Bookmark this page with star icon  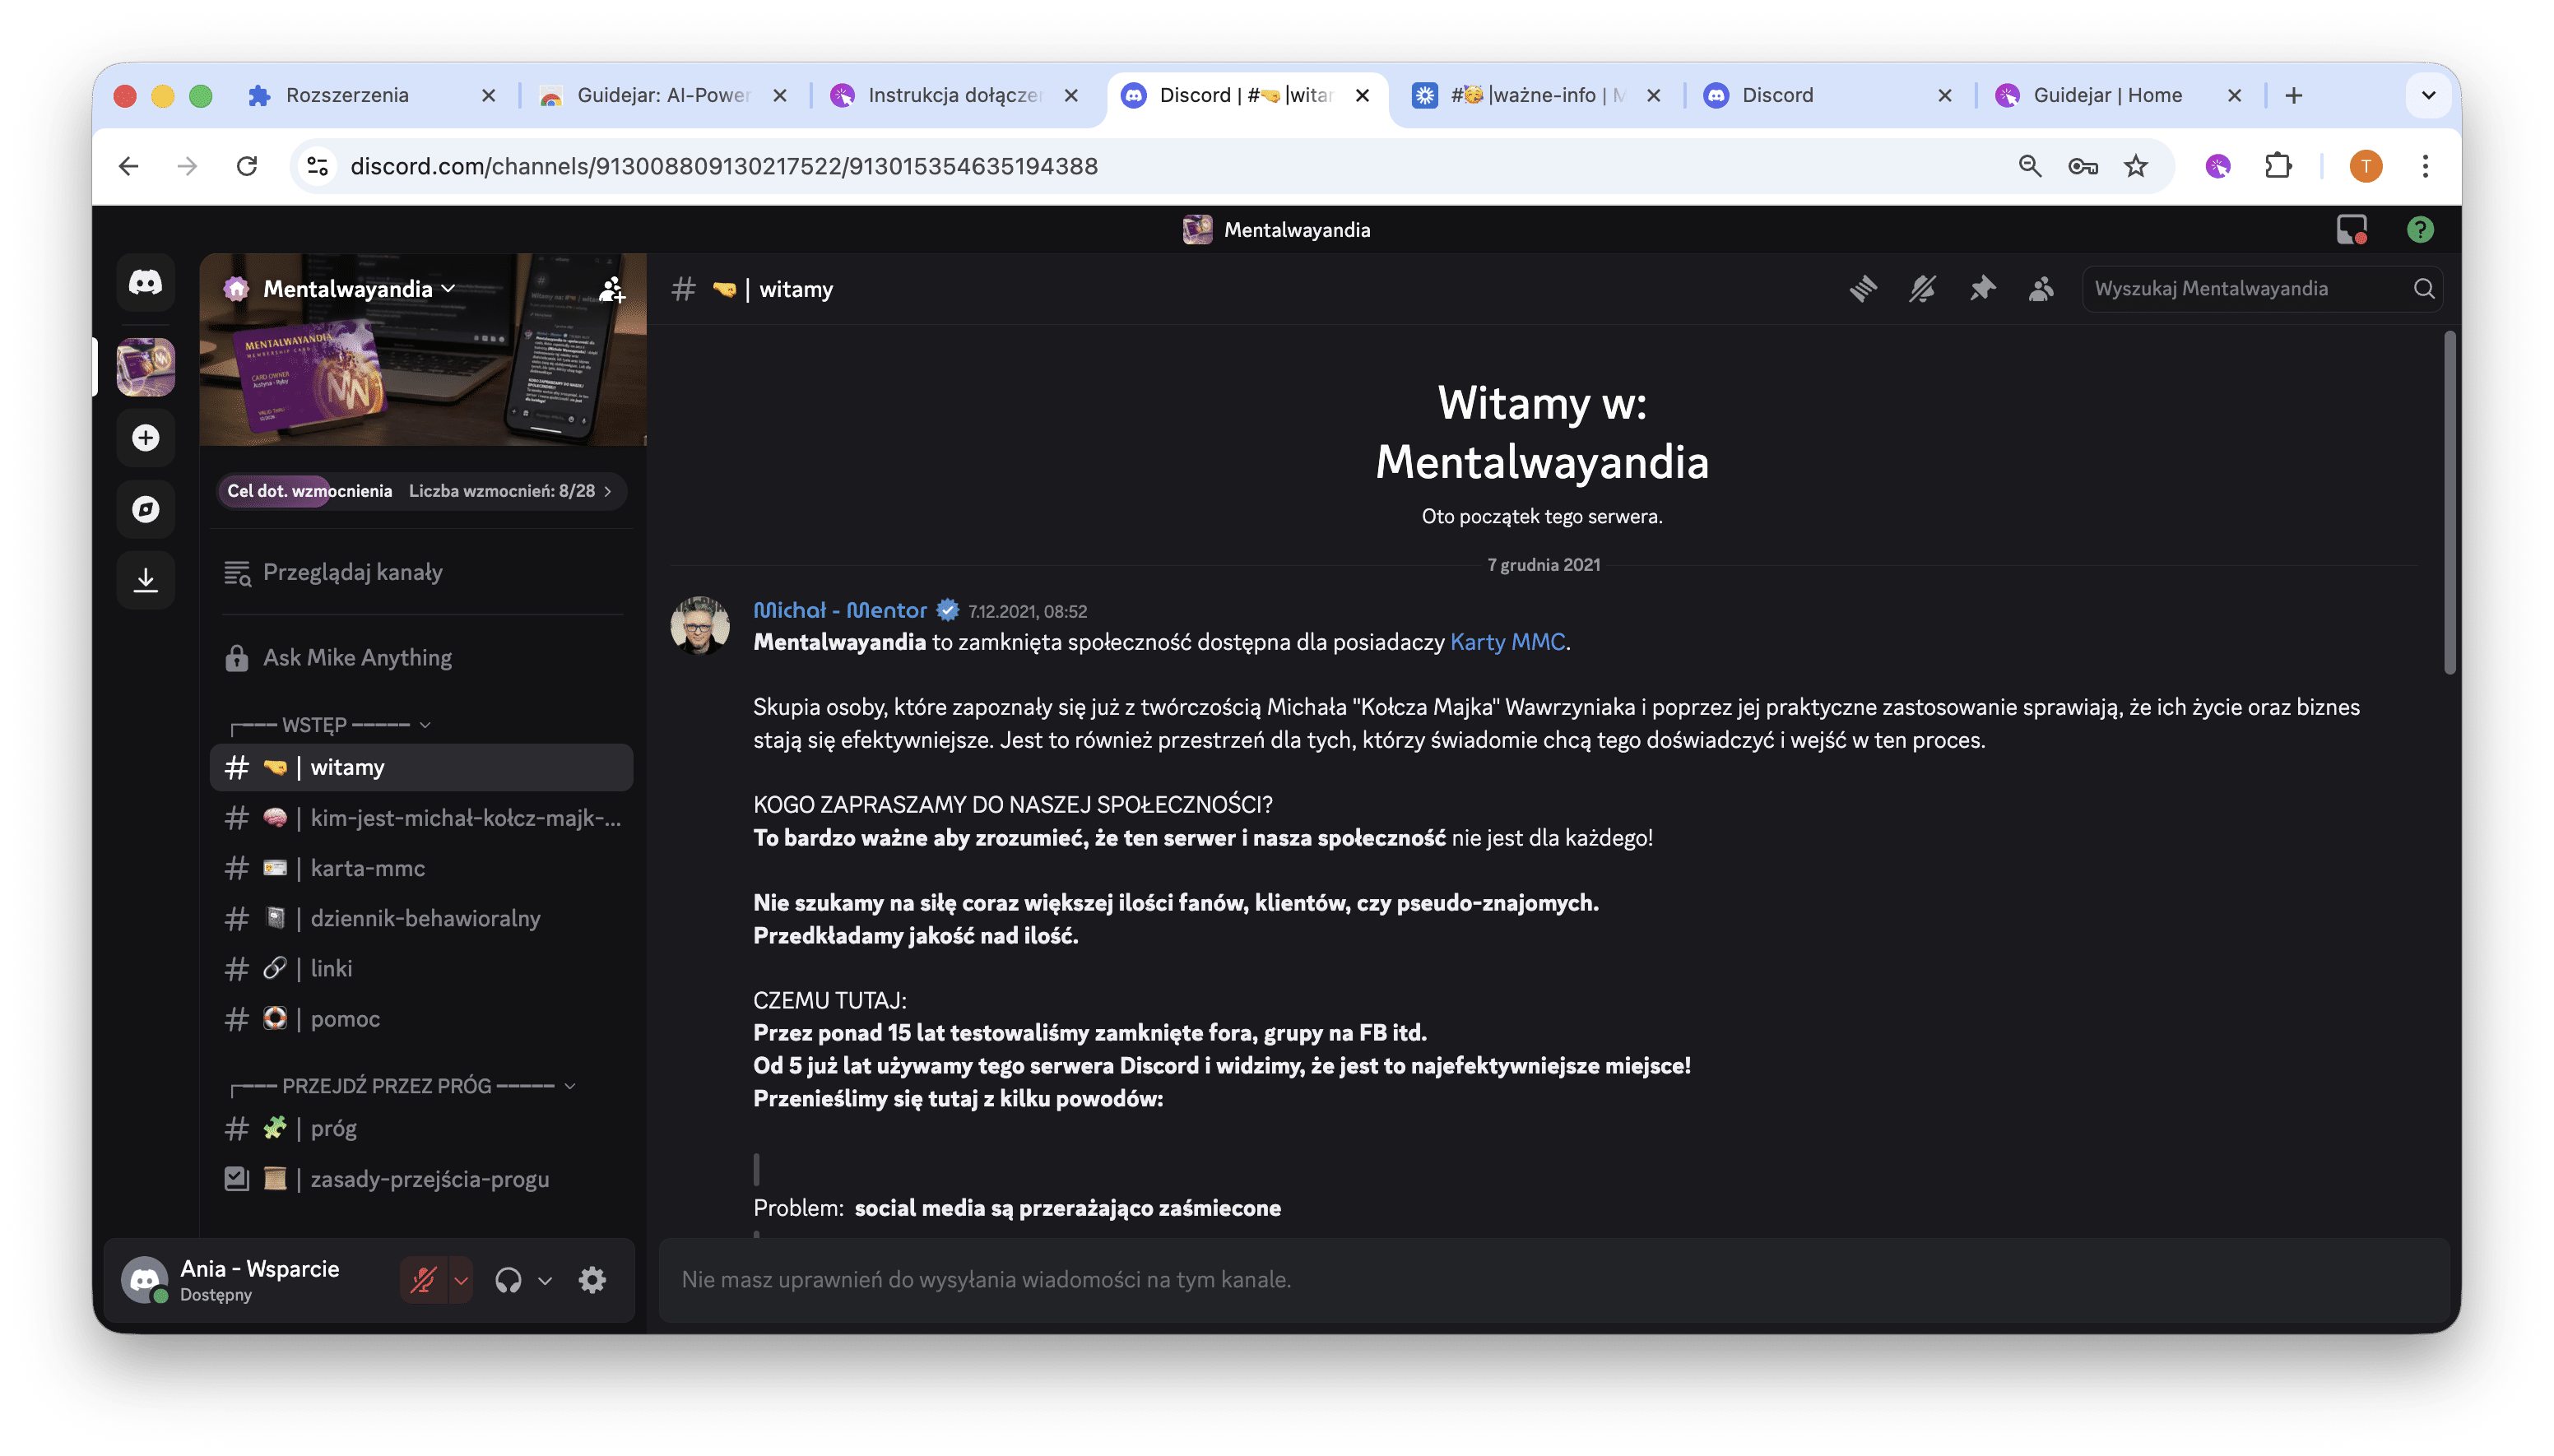(x=2136, y=166)
